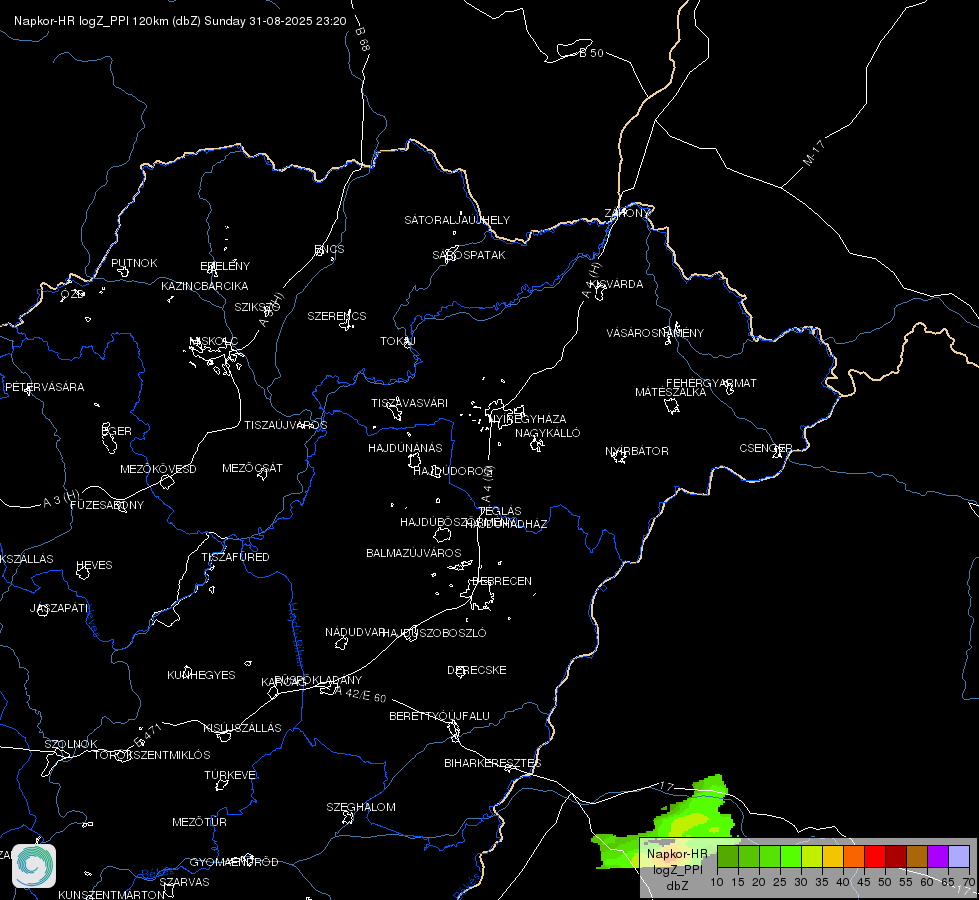Click the BALMAZÚJVÁROS label
This screenshot has height=900, width=979.
pyautogui.click(x=413, y=553)
